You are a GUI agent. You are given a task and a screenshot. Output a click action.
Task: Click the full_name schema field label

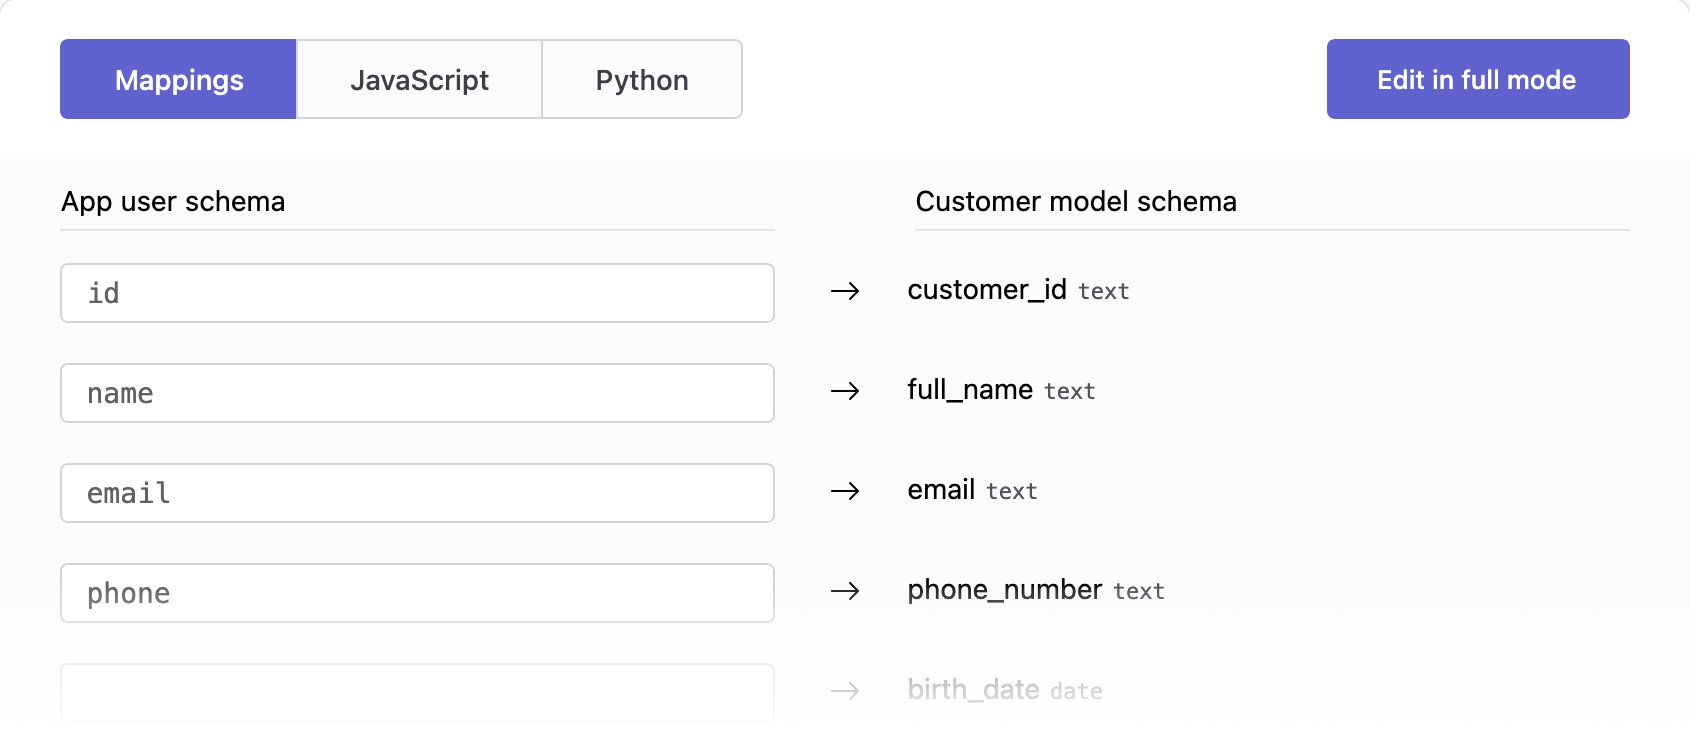(x=970, y=390)
